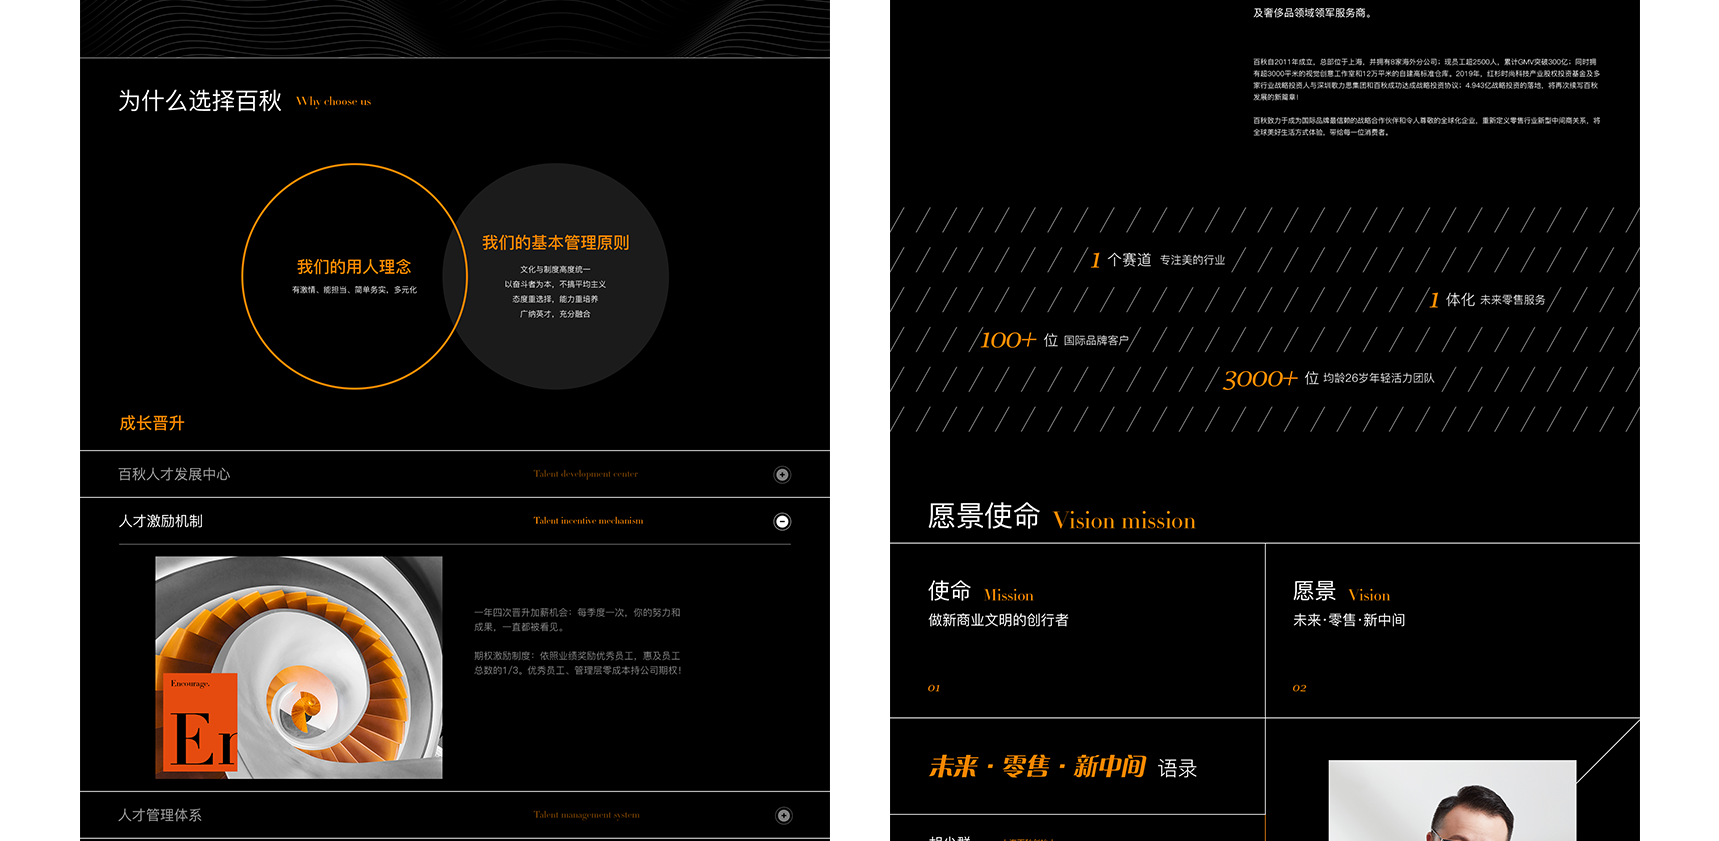This screenshot has height=841, width=1719.
Task: Click the '3000+ 位' team stat
Action: coord(1328,379)
